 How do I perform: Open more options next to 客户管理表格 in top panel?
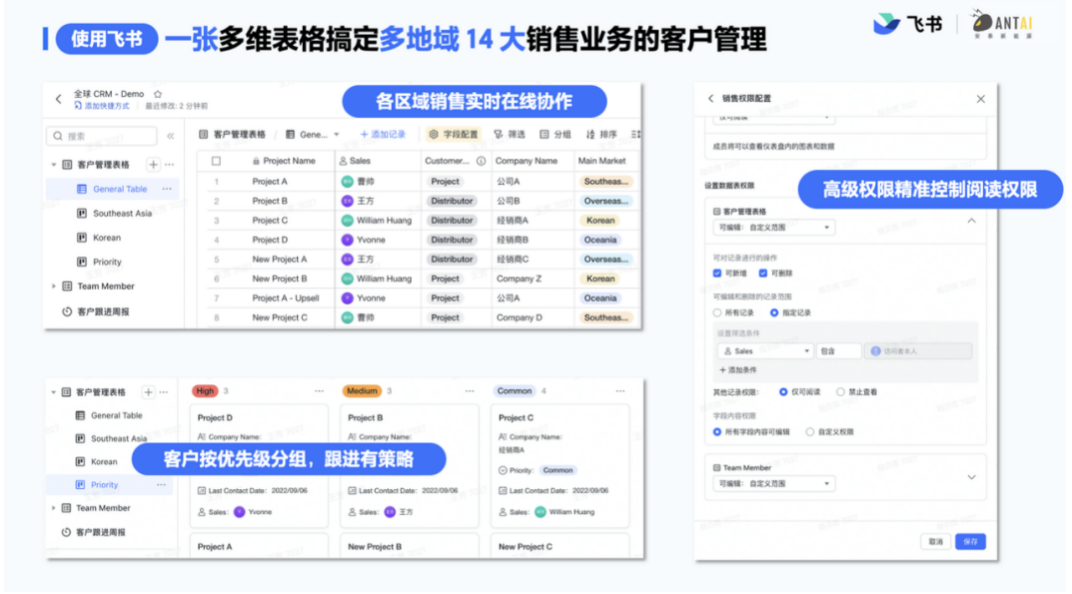[170, 165]
